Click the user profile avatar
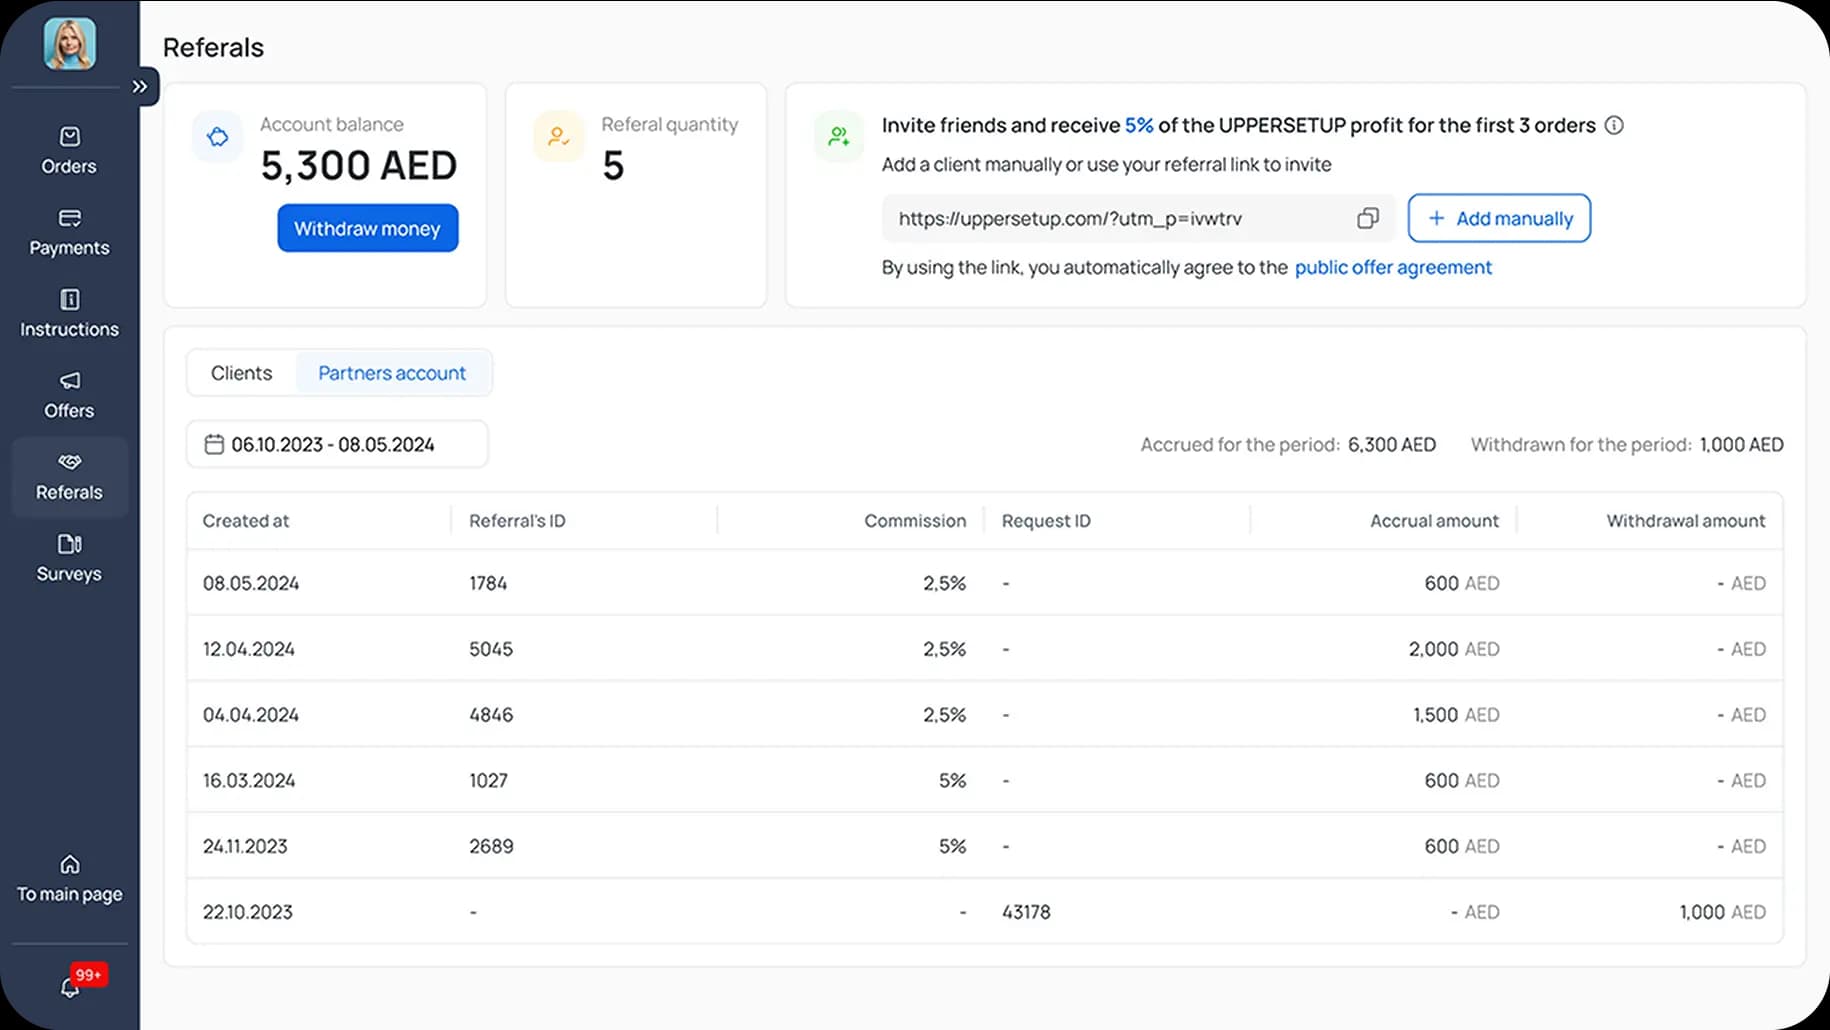Viewport: 1830px width, 1030px height. pyautogui.click(x=70, y=43)
